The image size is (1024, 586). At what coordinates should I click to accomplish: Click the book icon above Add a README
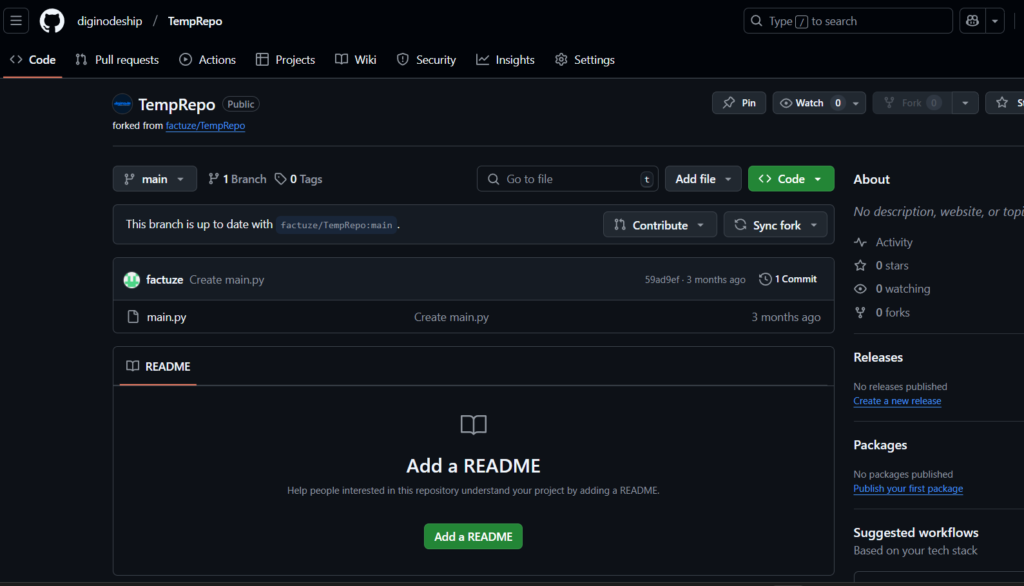(473, 425)
